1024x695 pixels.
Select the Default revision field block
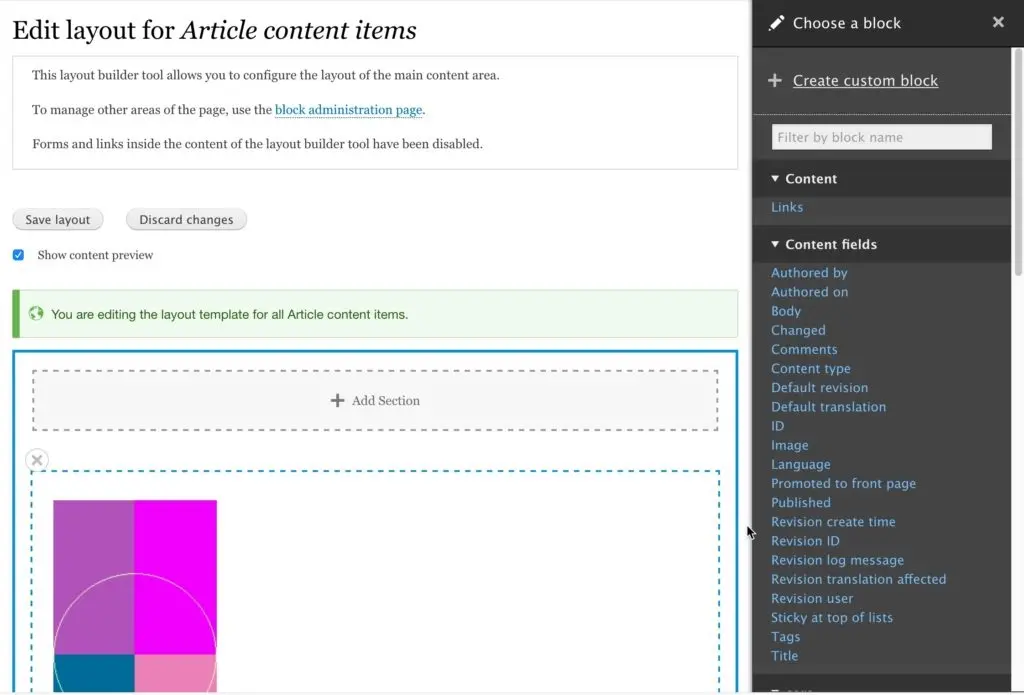(x=820, y=387)
